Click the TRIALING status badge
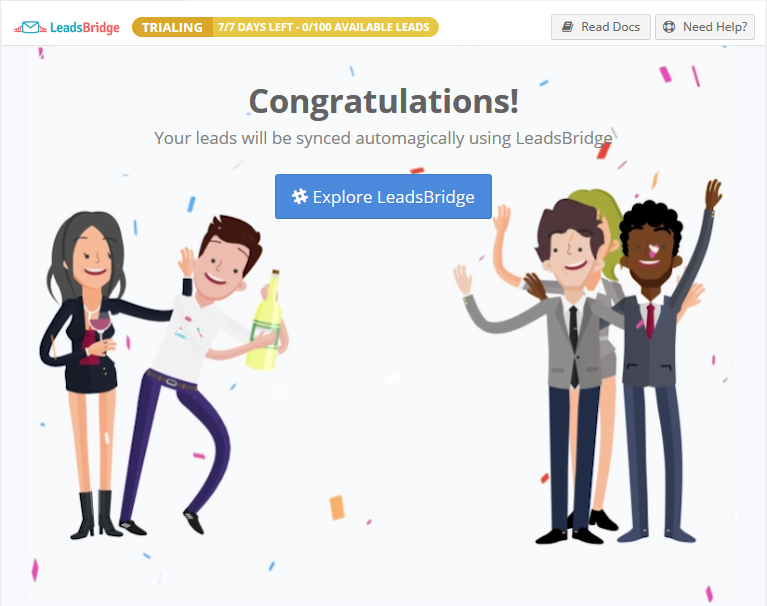 [173, 27]
